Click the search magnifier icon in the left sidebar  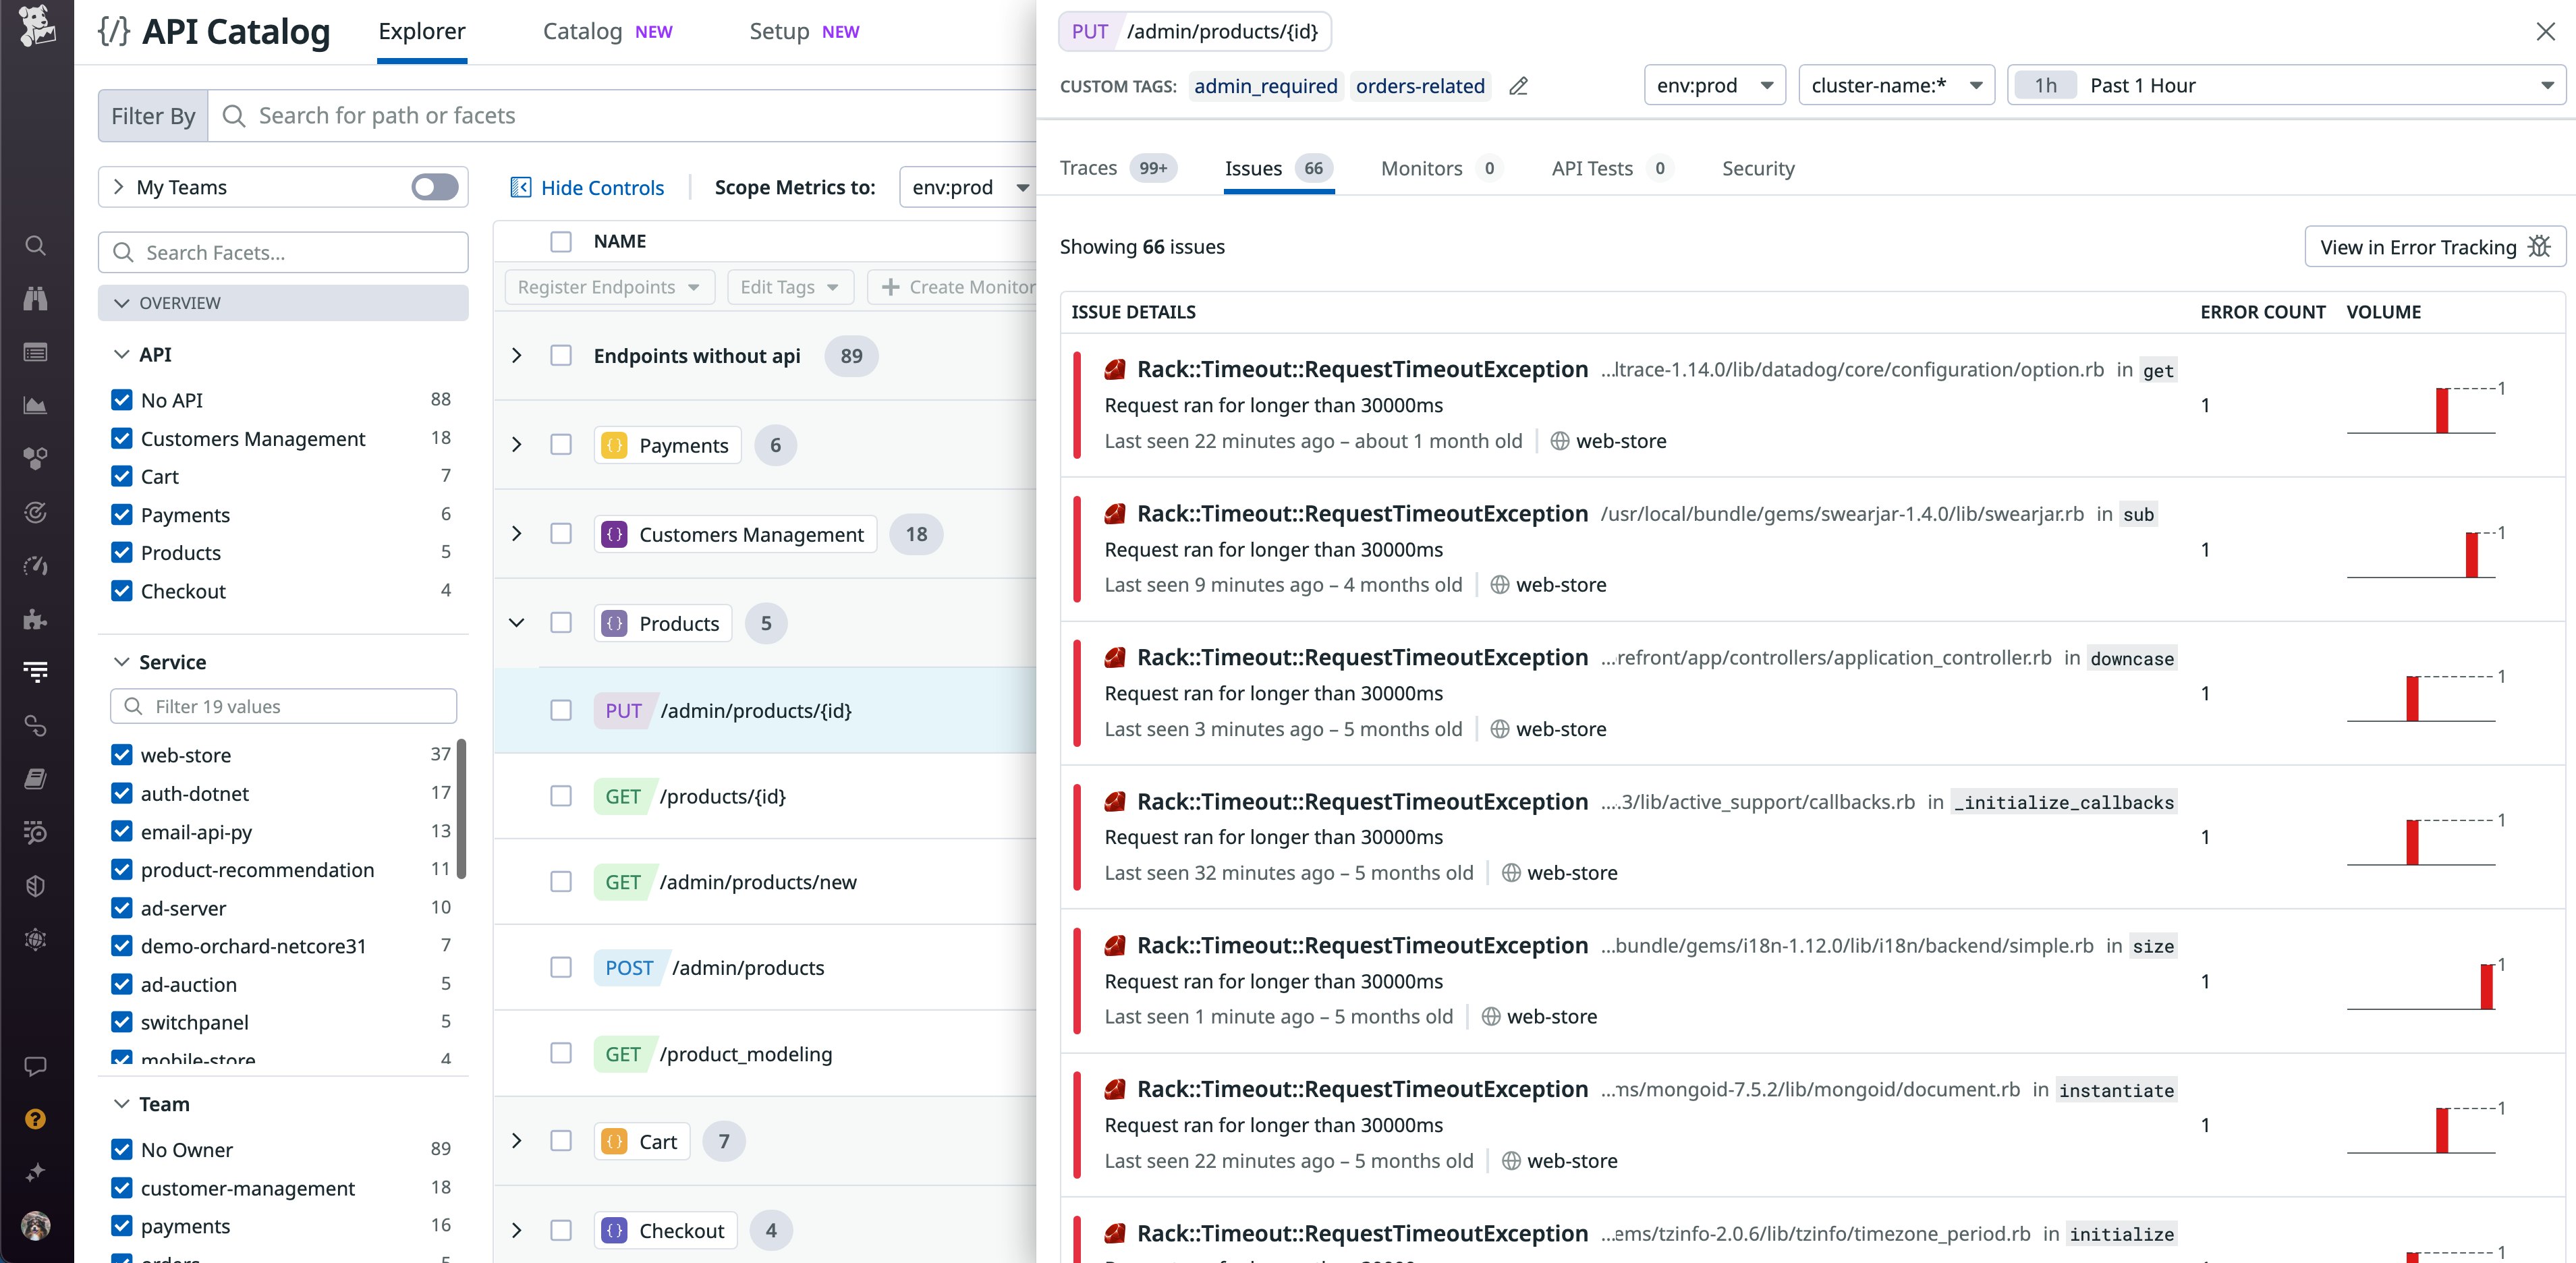click(x=36, y=246)
